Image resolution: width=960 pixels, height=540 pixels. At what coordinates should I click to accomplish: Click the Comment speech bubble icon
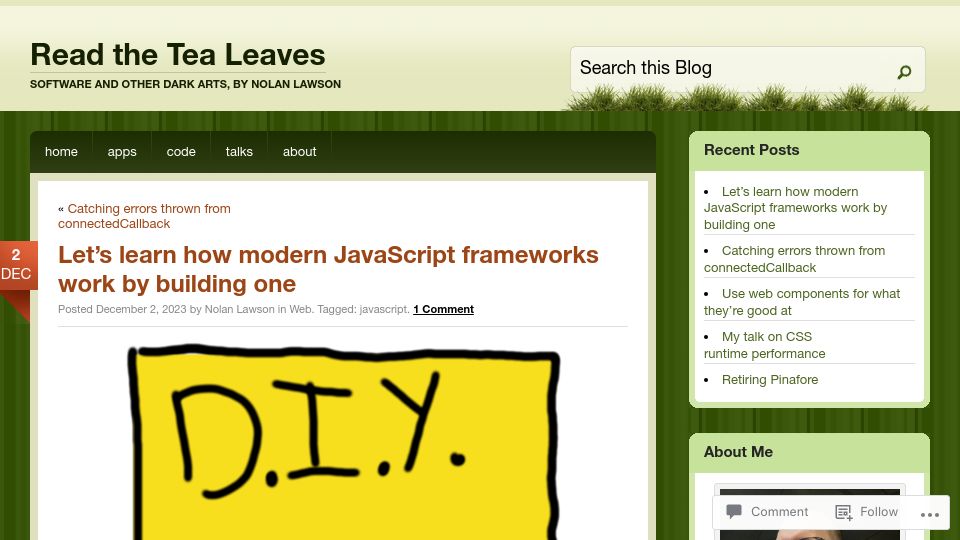[x=734, y=511]
